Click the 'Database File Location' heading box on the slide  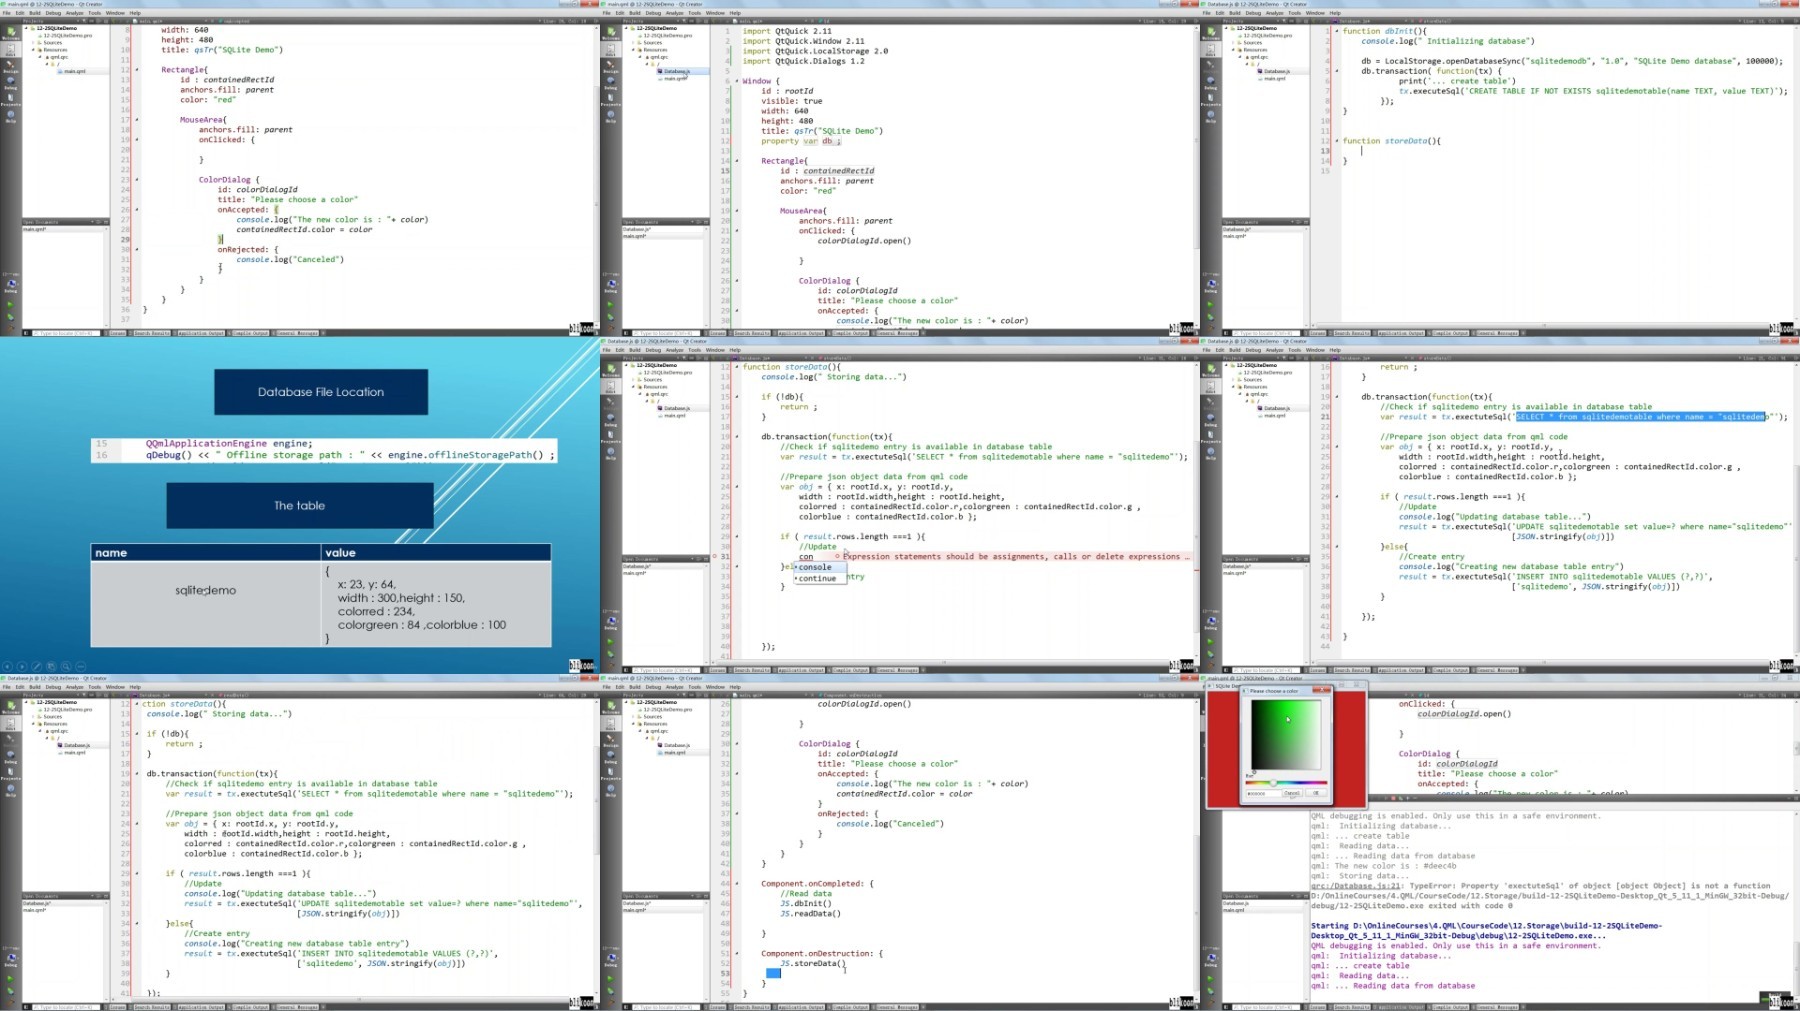coord(321,392)
